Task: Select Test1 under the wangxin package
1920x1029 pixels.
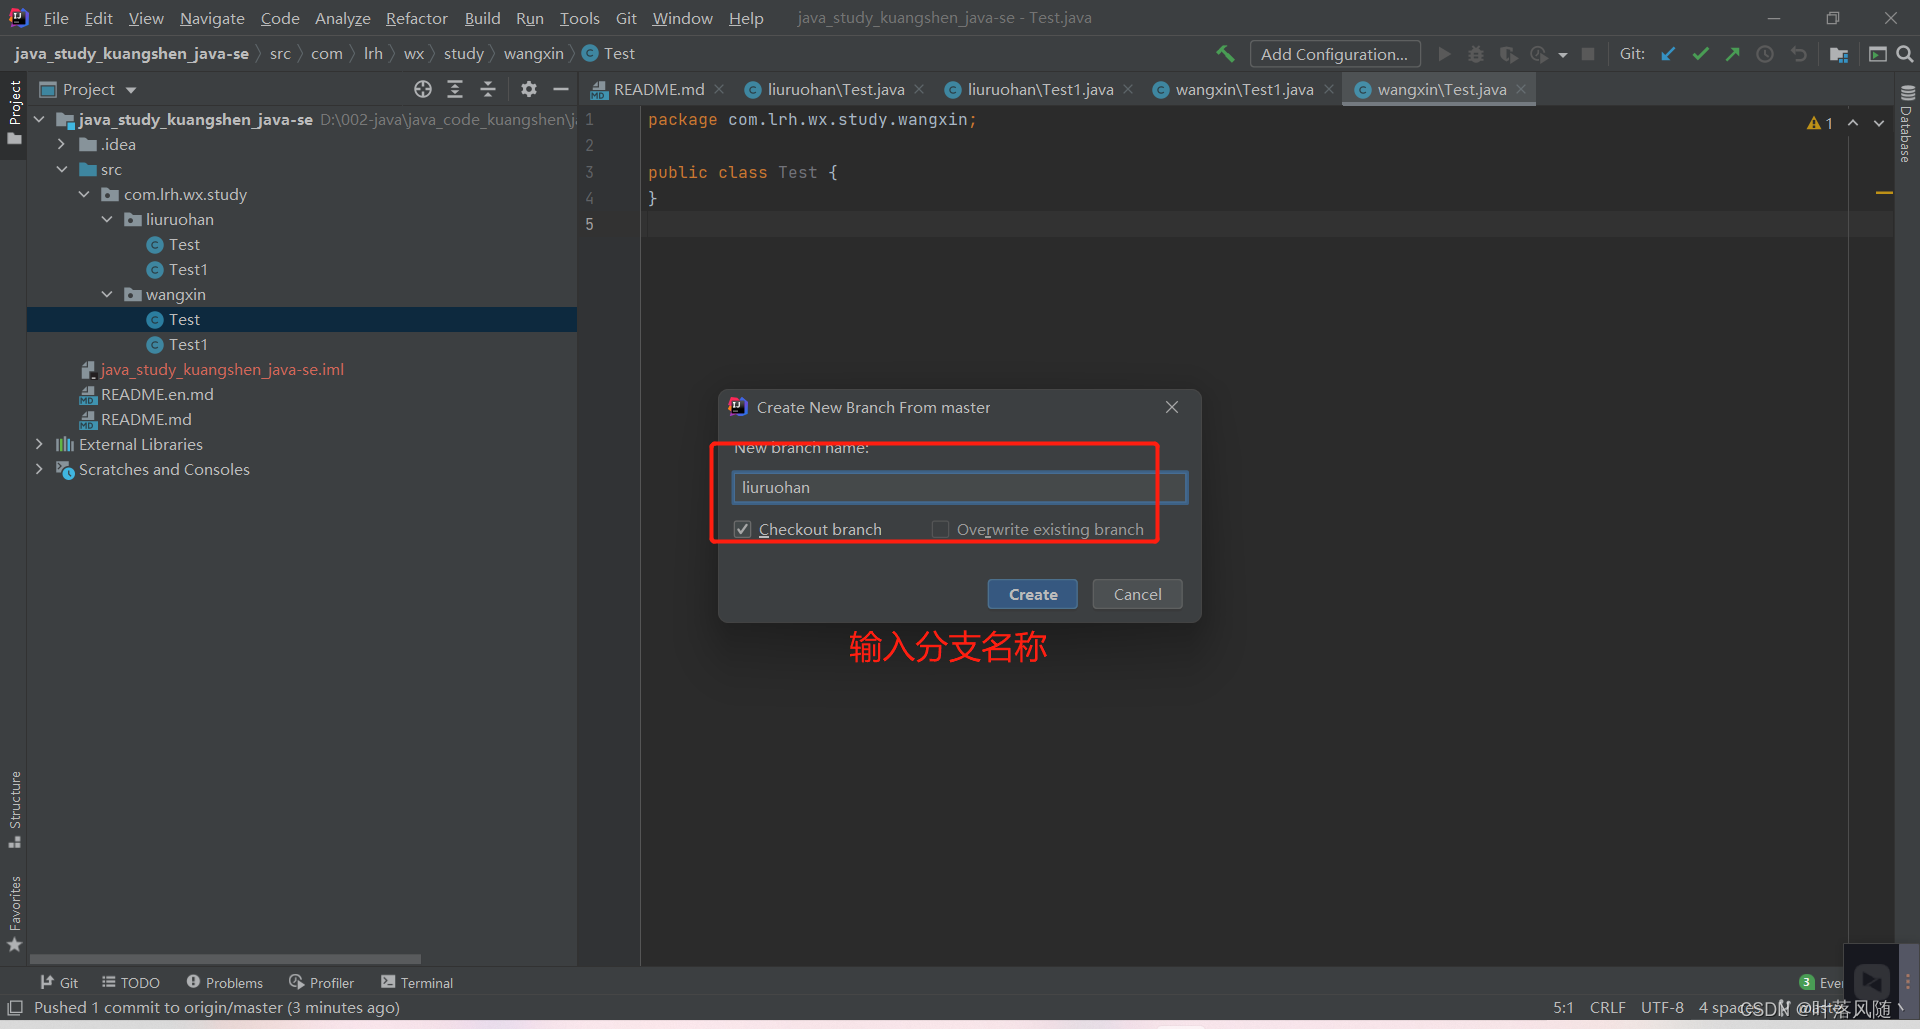Action: 188,344
